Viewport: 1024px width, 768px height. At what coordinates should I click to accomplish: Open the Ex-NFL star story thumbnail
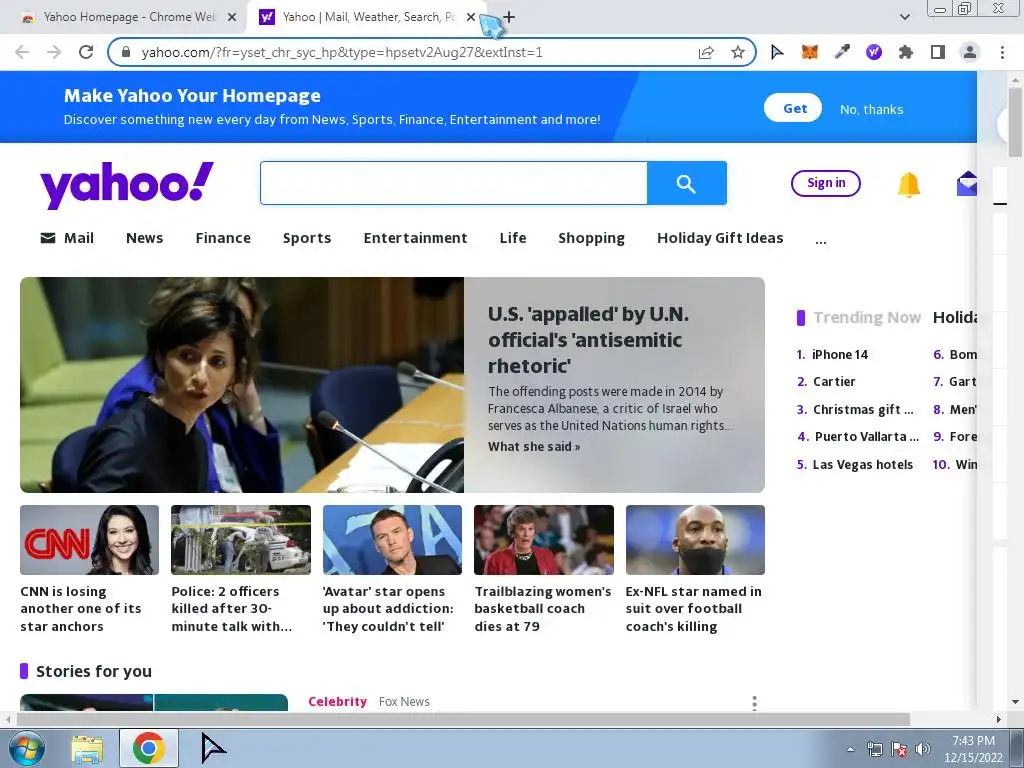[695, 539]
